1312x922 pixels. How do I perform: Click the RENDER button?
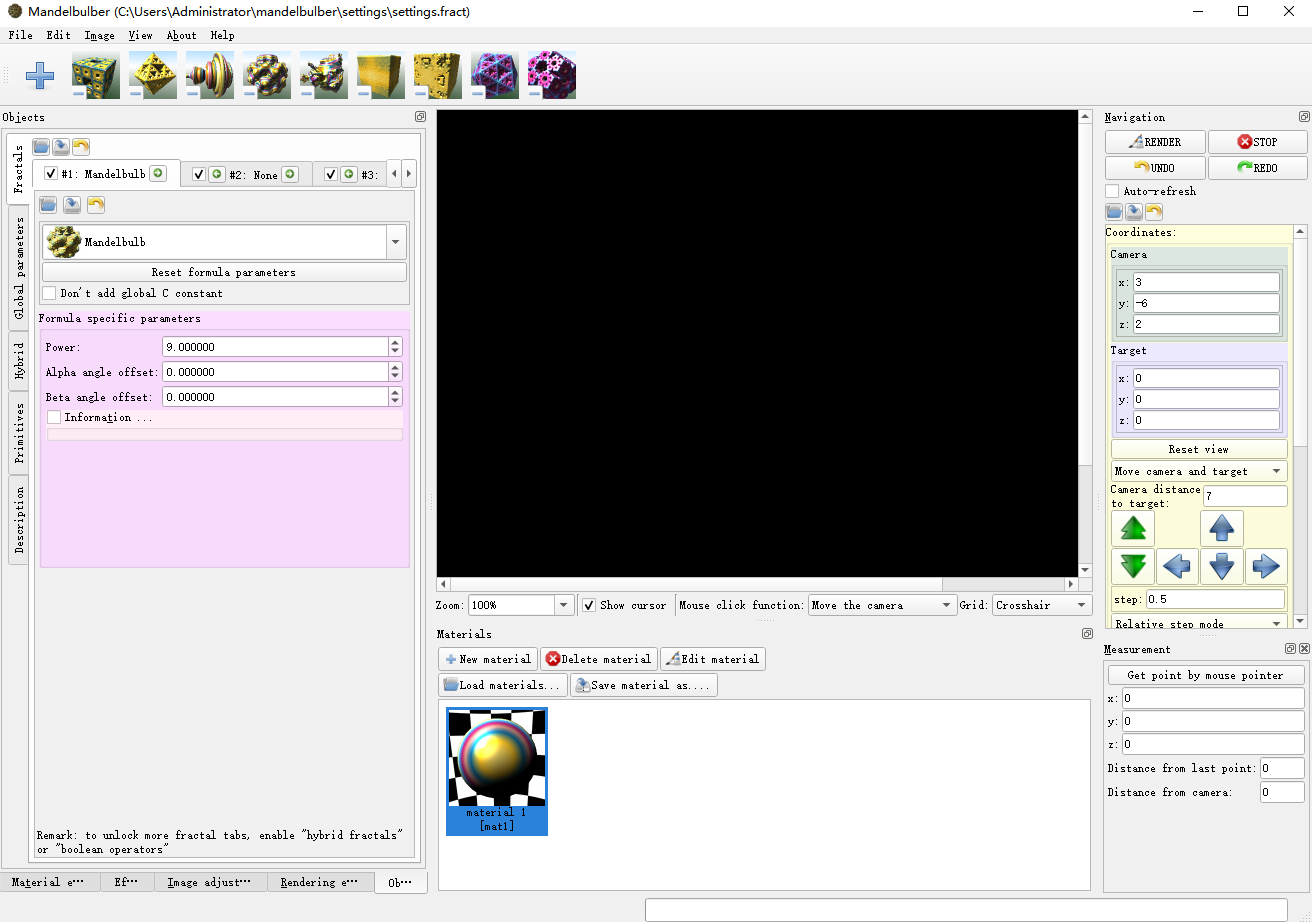pos(1155,142)
